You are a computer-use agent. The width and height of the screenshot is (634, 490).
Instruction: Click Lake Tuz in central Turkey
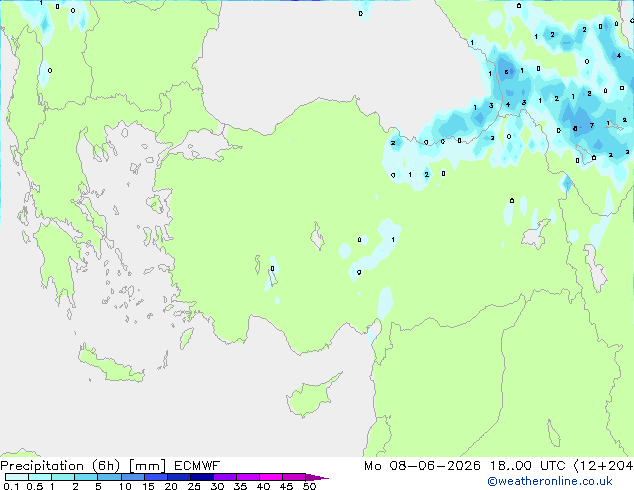[317, 237]
